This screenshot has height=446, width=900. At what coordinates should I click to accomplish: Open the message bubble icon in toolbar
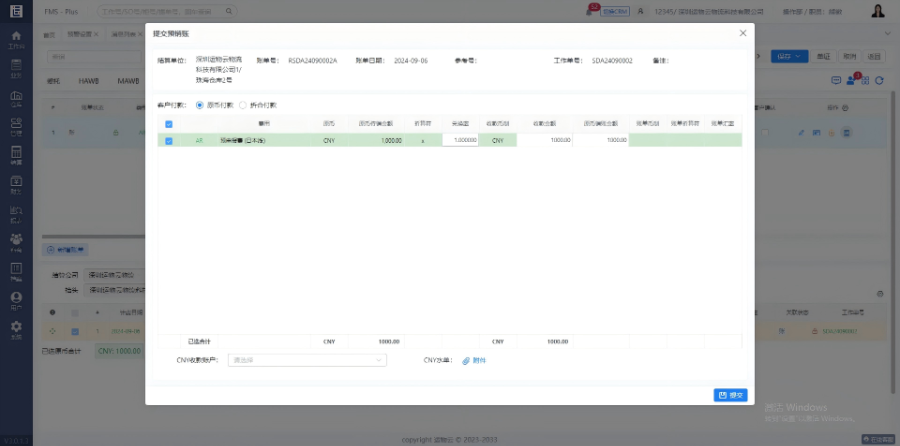[836, 80]
